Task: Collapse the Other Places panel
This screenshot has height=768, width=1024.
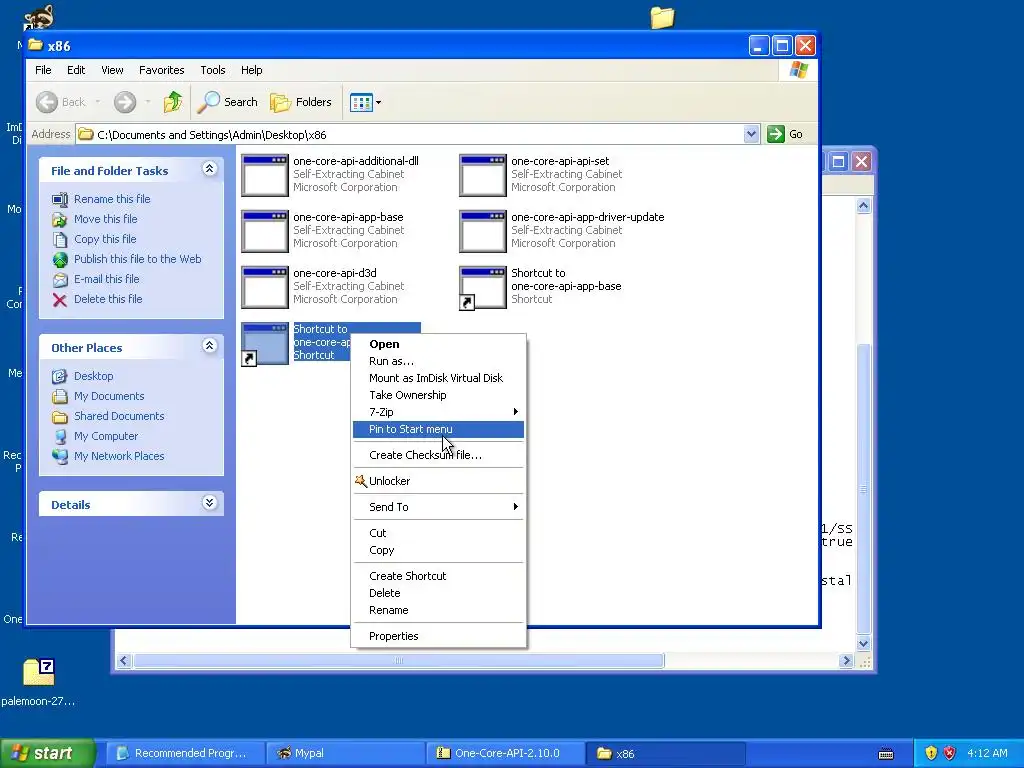Action: (x=209, y=346)
